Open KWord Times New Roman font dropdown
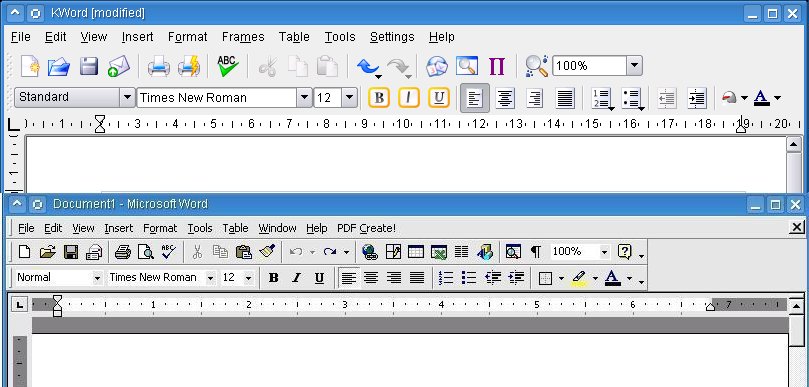 coord(304,98)
